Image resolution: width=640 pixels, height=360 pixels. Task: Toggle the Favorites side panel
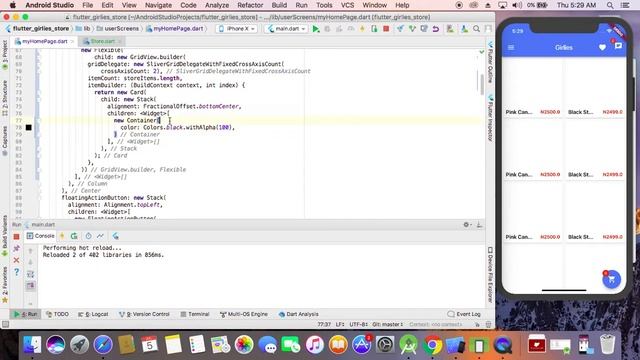pyautogui.click(x=5, y=284)
